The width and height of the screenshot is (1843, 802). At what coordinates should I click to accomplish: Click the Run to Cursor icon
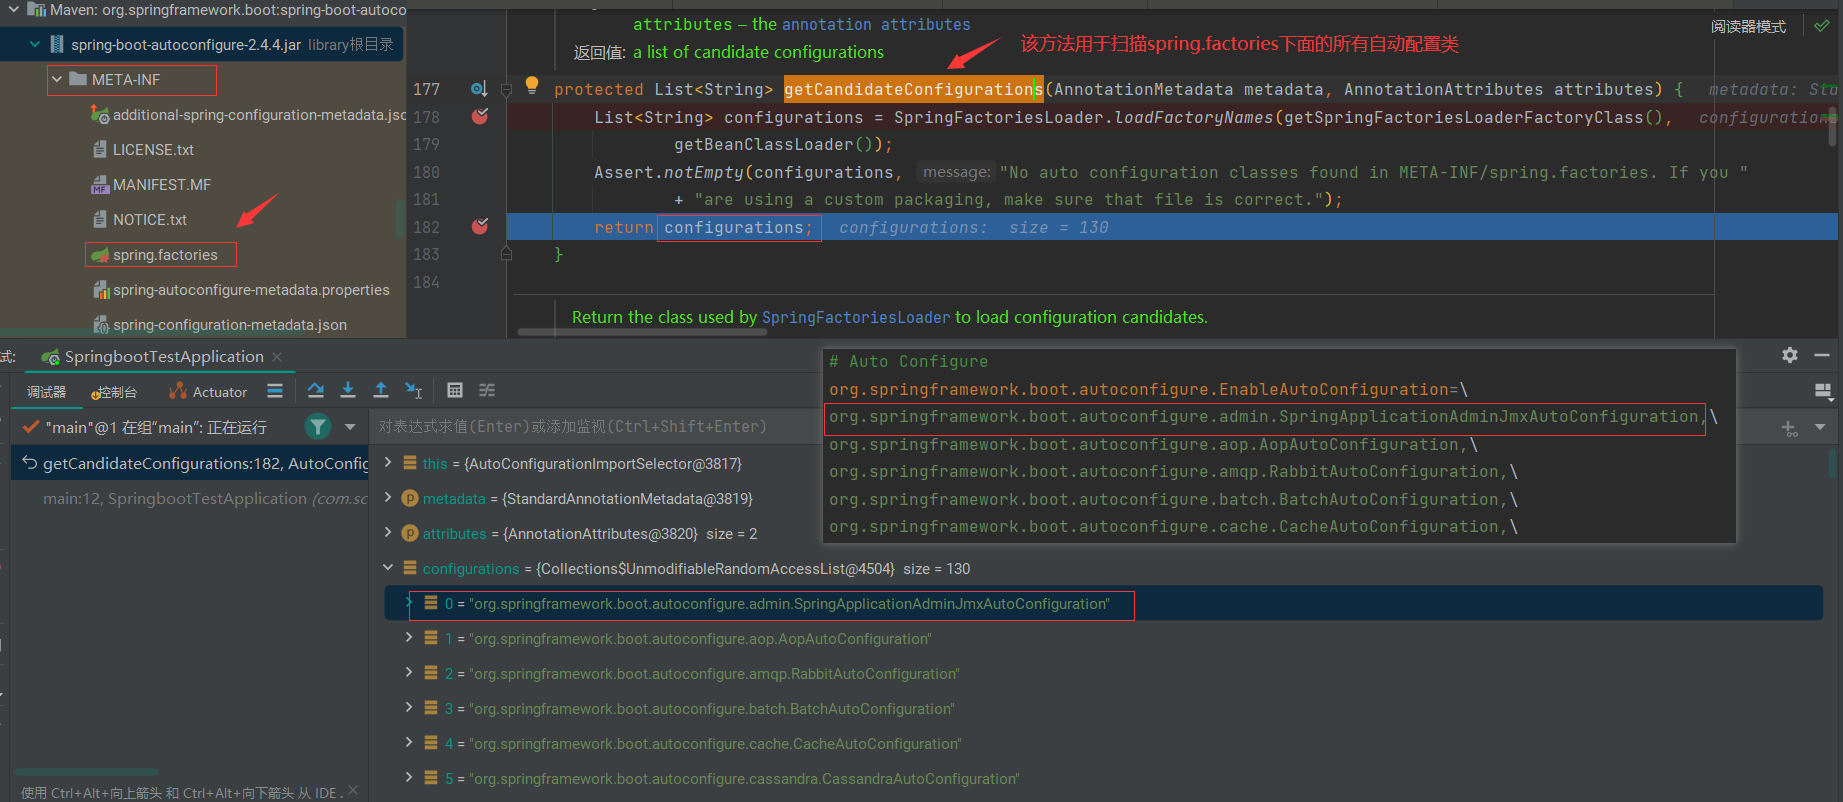coord(414,390)
